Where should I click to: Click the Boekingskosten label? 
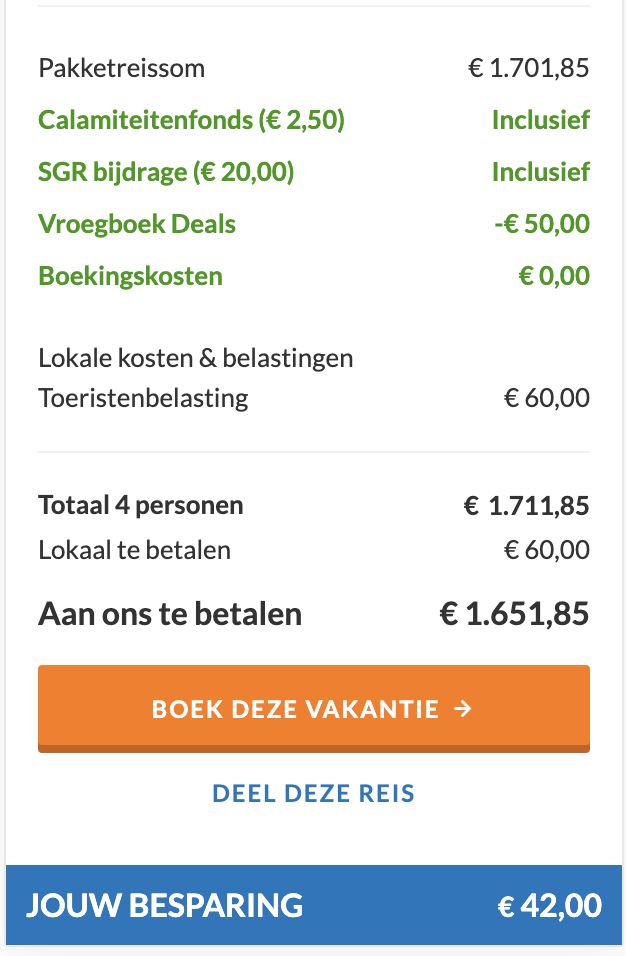point(130,276)
